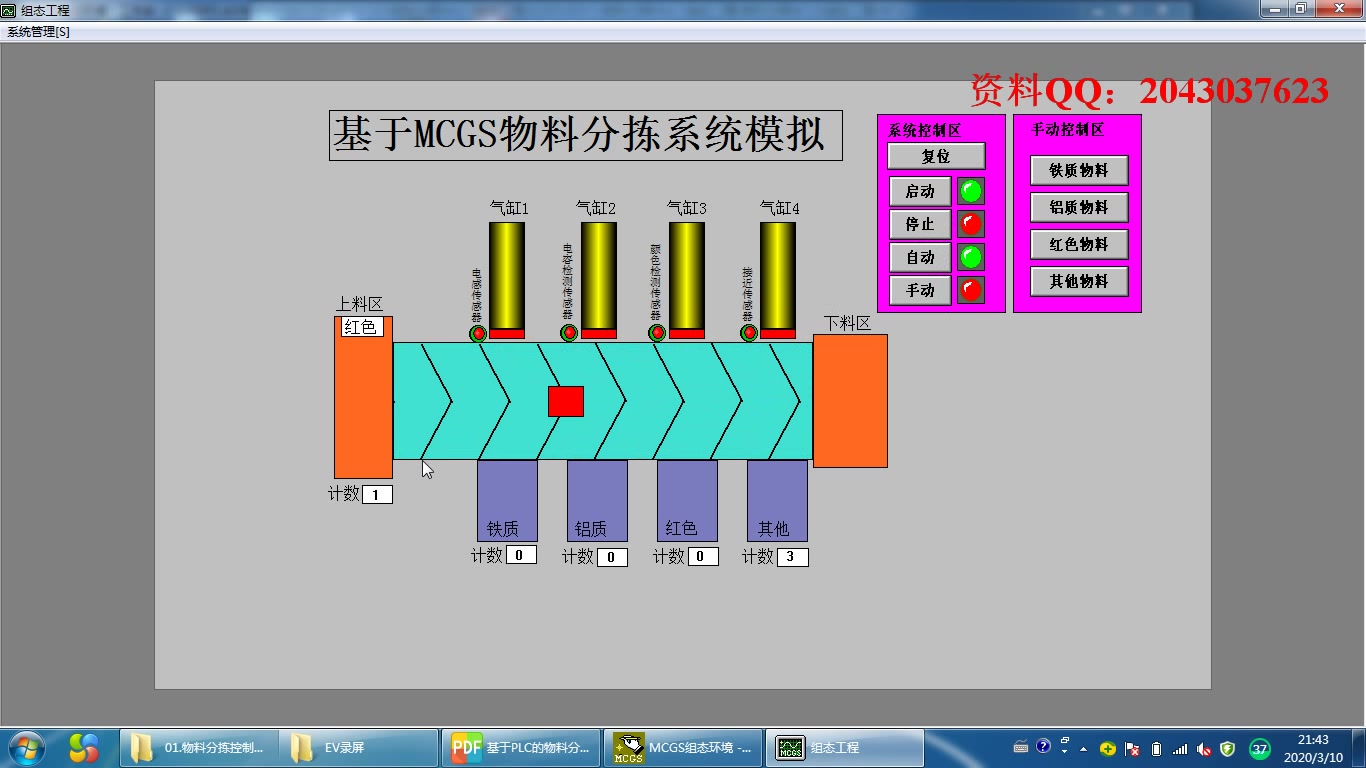Open 01.物料分拣控制 folder on taskbar

coord(199,747)
